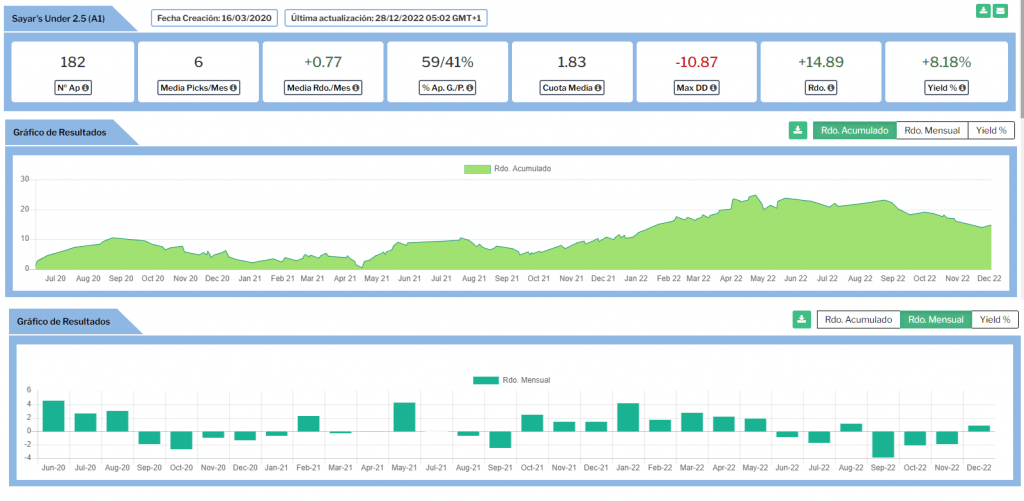Click the Sep-22 negative bar in monthly chart
1024x501 pixels.
coord(882,444)
